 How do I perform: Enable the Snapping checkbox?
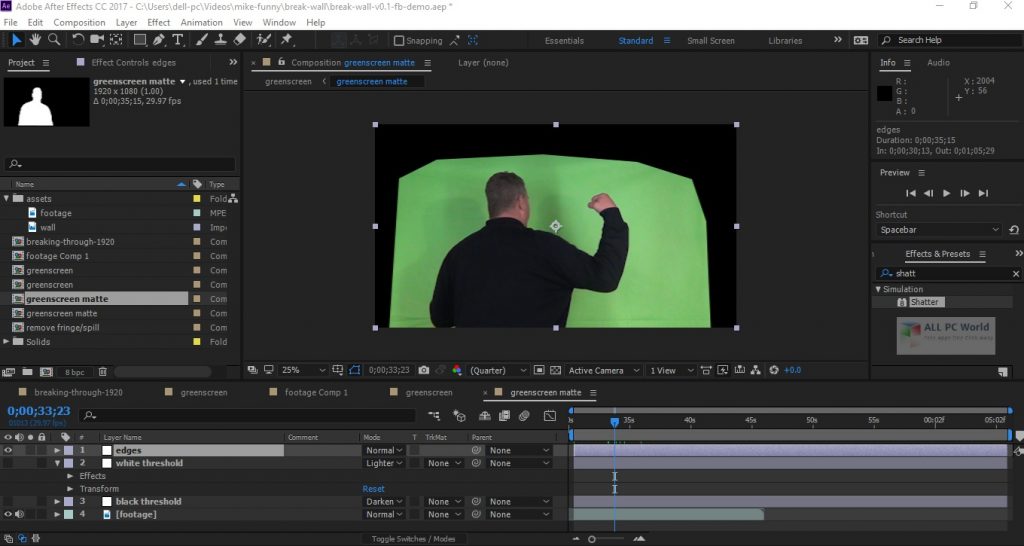[400, 41]
